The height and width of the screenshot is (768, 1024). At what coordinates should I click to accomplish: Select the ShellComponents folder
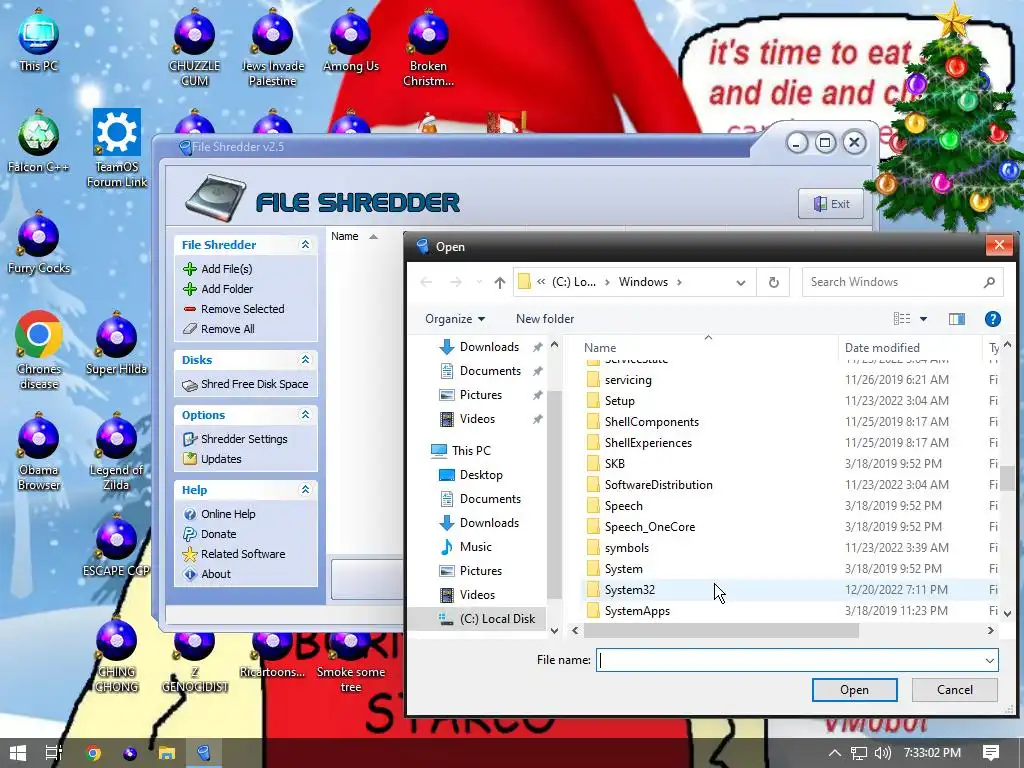pyautogui.click(x=651, y=422)
